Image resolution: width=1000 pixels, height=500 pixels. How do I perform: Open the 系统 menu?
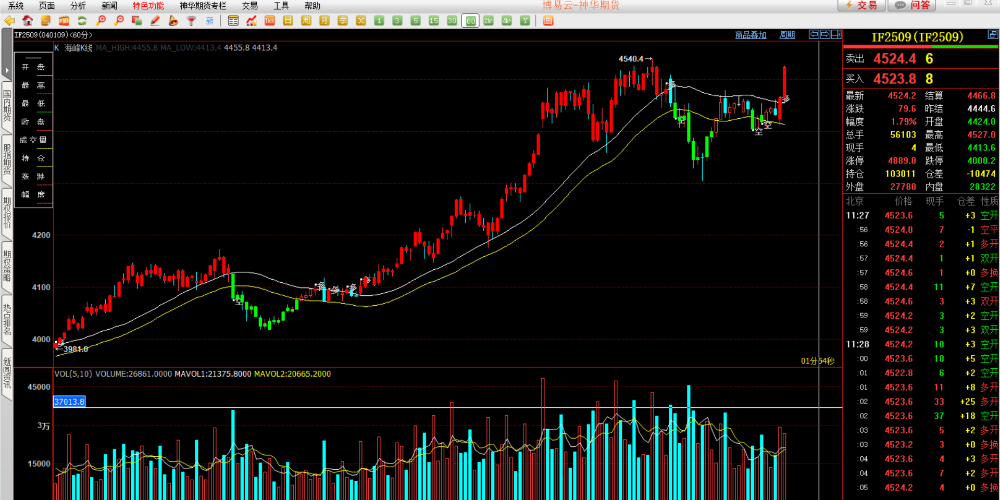[x=15, y=6]
